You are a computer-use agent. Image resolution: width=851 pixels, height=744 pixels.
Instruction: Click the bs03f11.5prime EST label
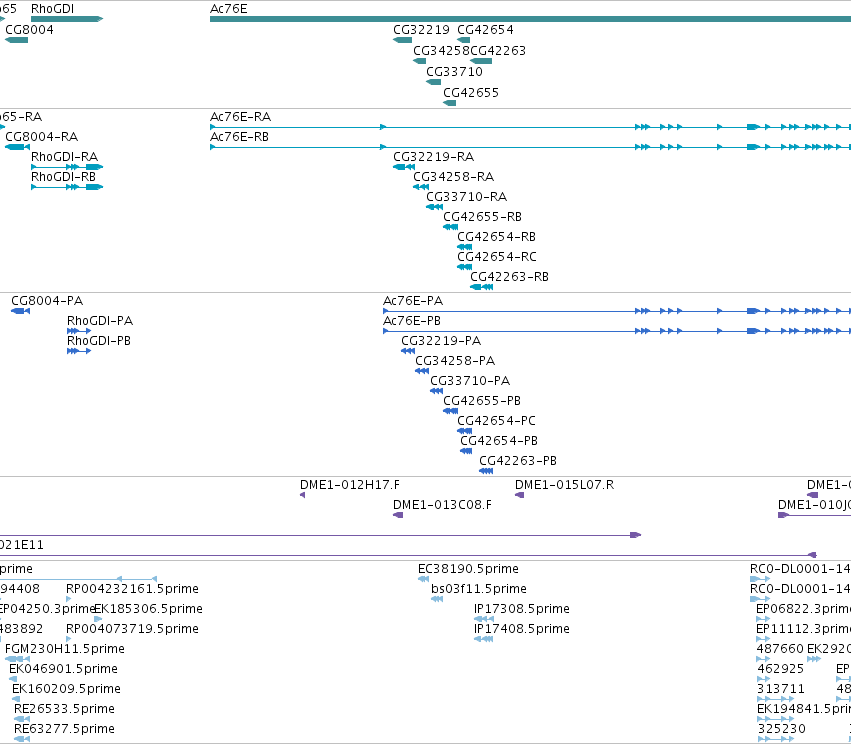[x=479, y=589]
